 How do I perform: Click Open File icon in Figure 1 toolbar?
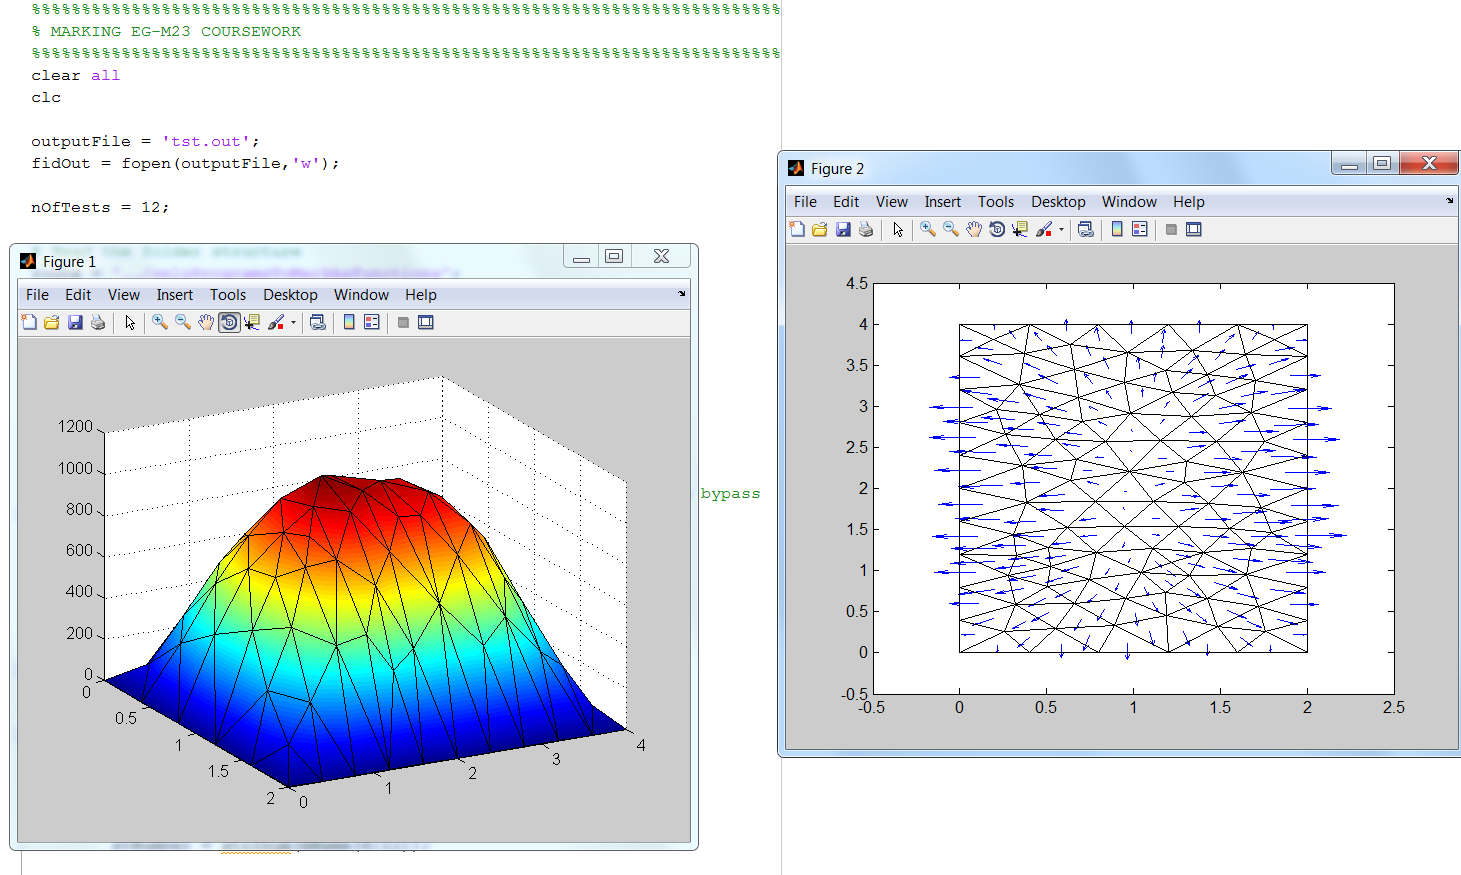[52, 322]
